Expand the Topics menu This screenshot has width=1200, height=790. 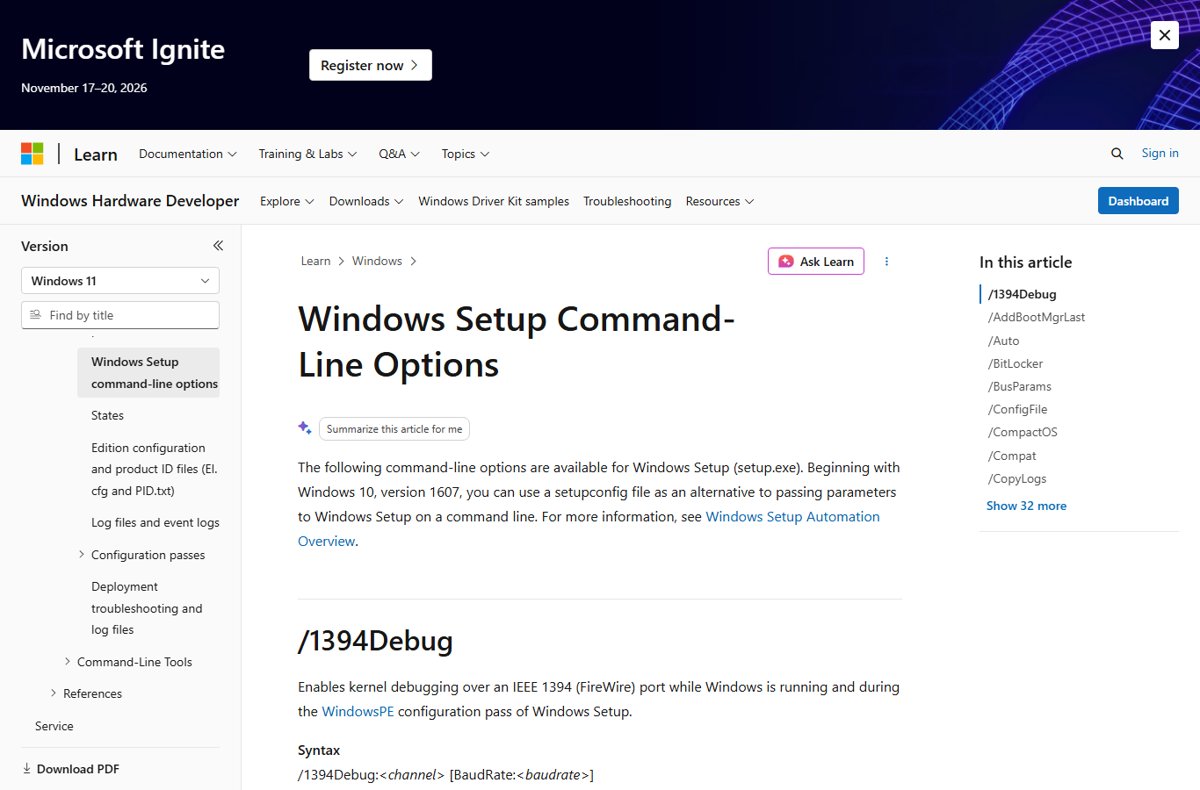tap(465, 154)
